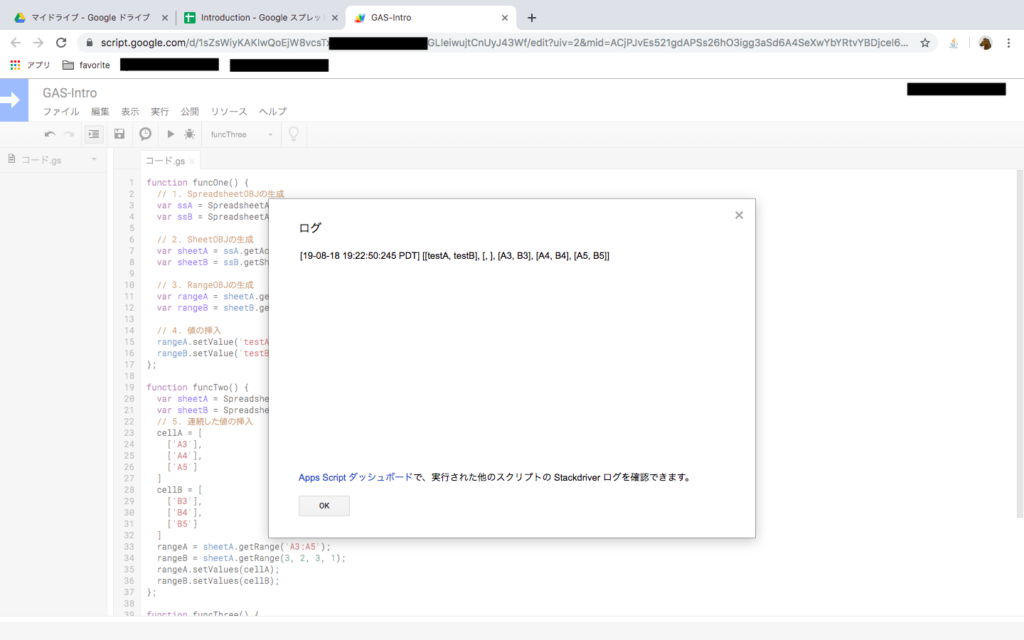Click the Save project icon

(120, 134)
